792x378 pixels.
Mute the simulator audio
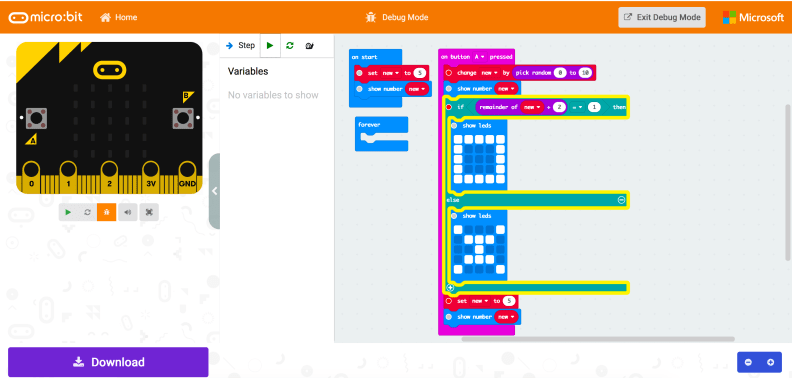click(x=128, y=212)
